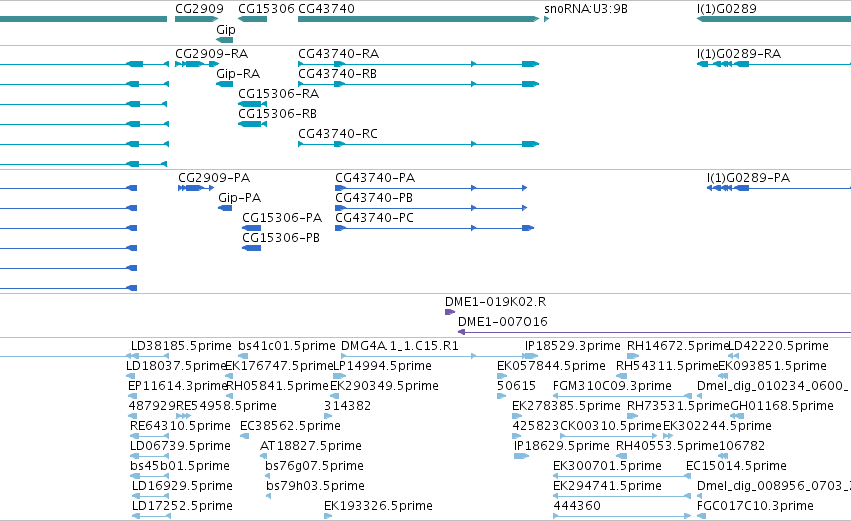Select EST IP18629.5prime

point(561,447)
